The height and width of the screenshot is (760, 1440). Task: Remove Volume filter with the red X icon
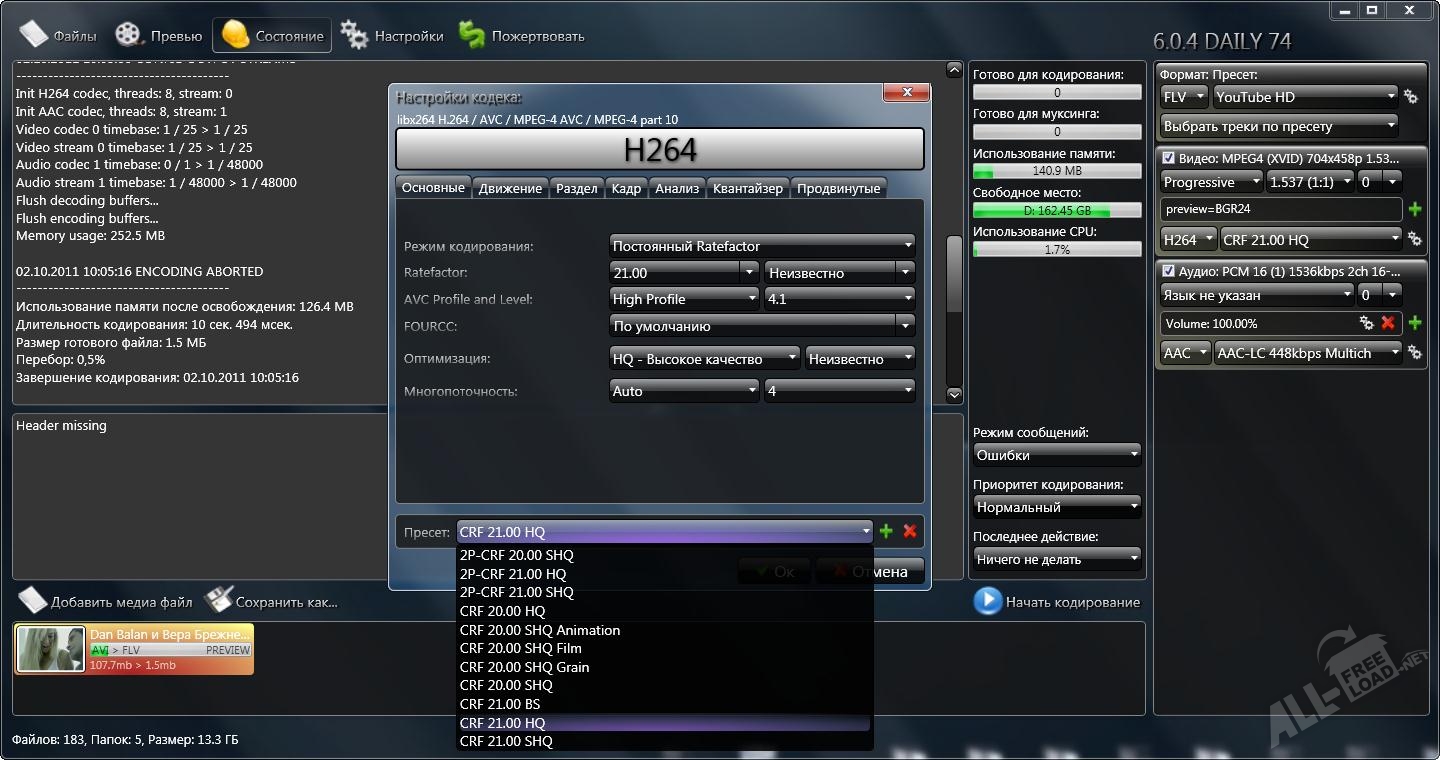click(1388, 324)
